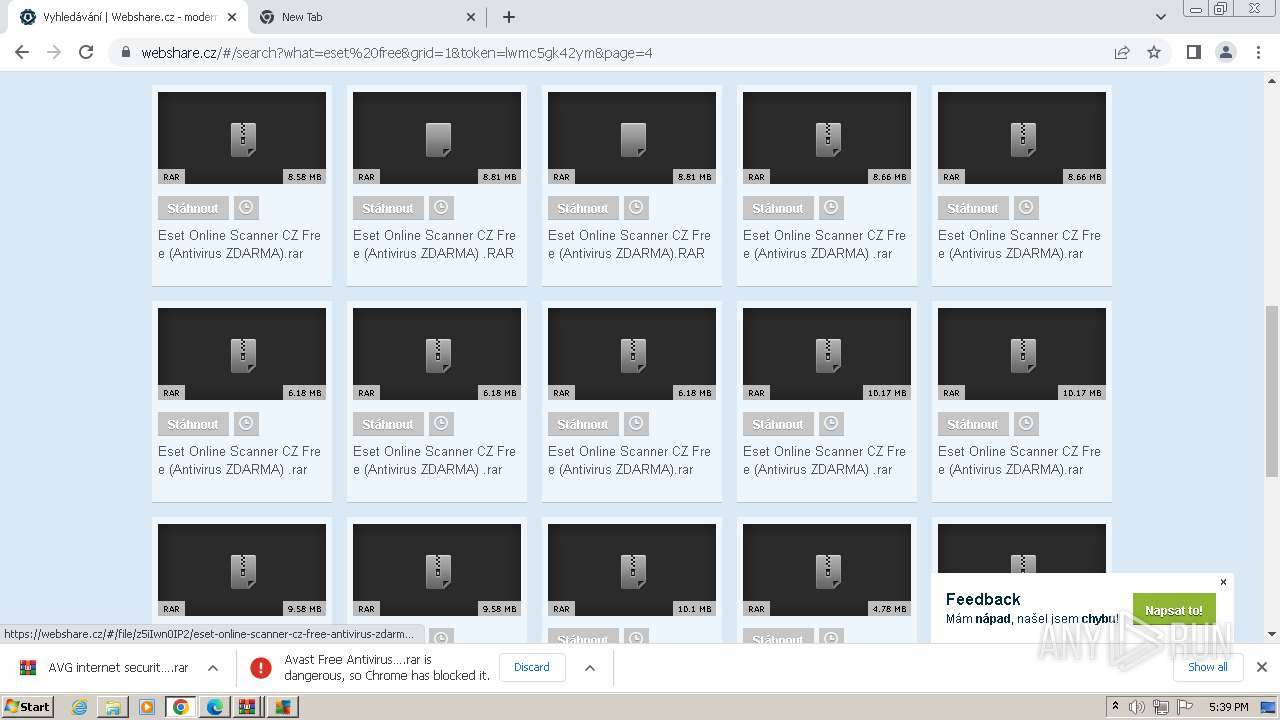The image size is (1280, 720).
Task: Open the Chrome three-dot menu
Action: 1258,53
